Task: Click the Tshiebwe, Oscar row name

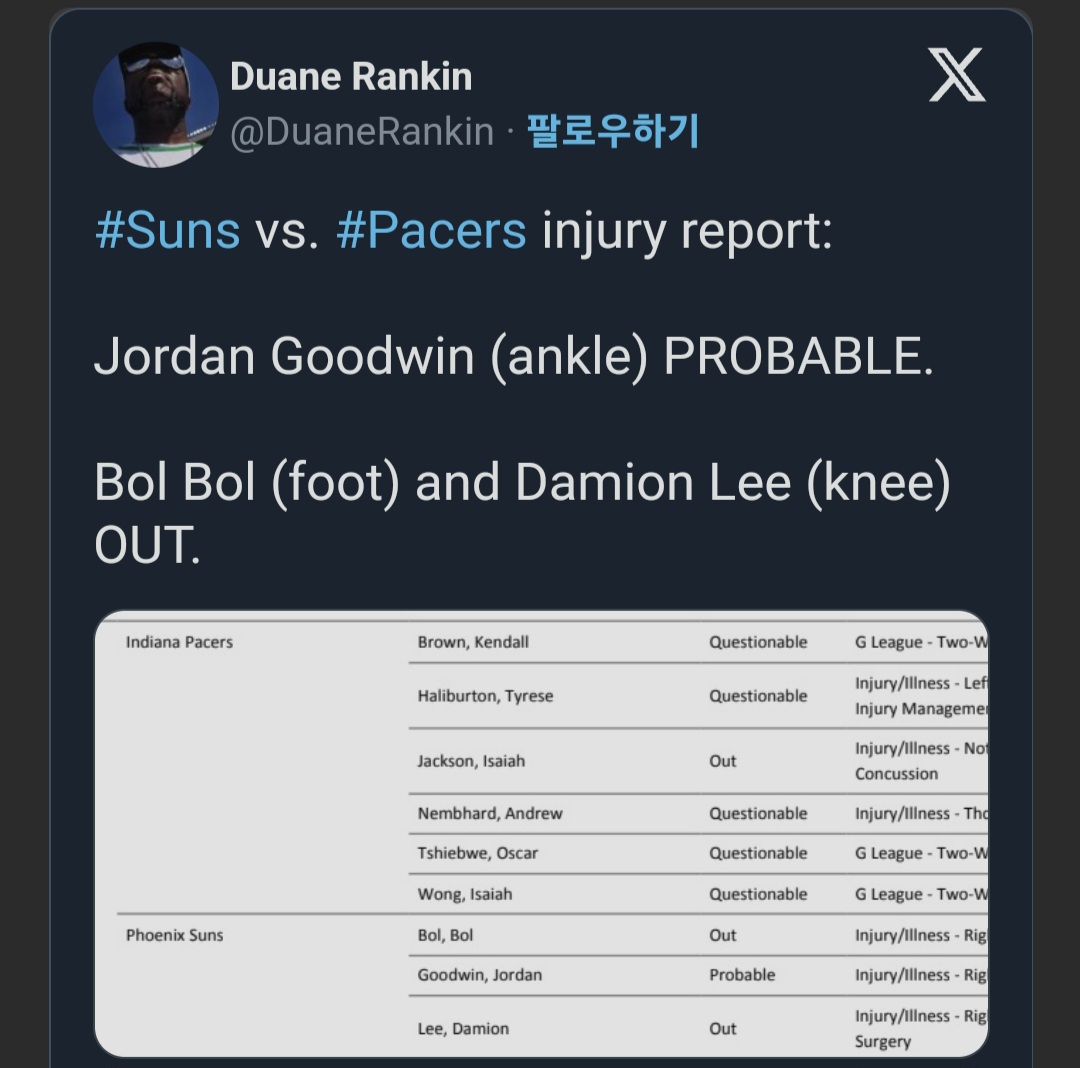Action: pyautogui.click(x=477, y=853)
